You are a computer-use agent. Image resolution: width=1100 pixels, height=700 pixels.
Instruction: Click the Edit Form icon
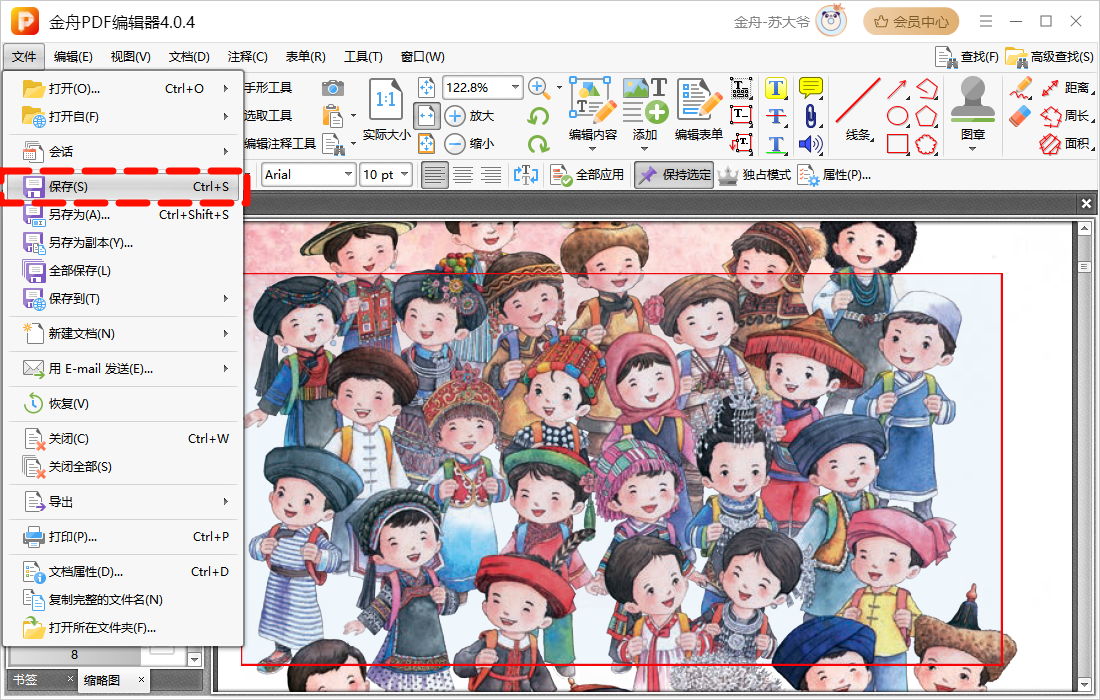699,100
